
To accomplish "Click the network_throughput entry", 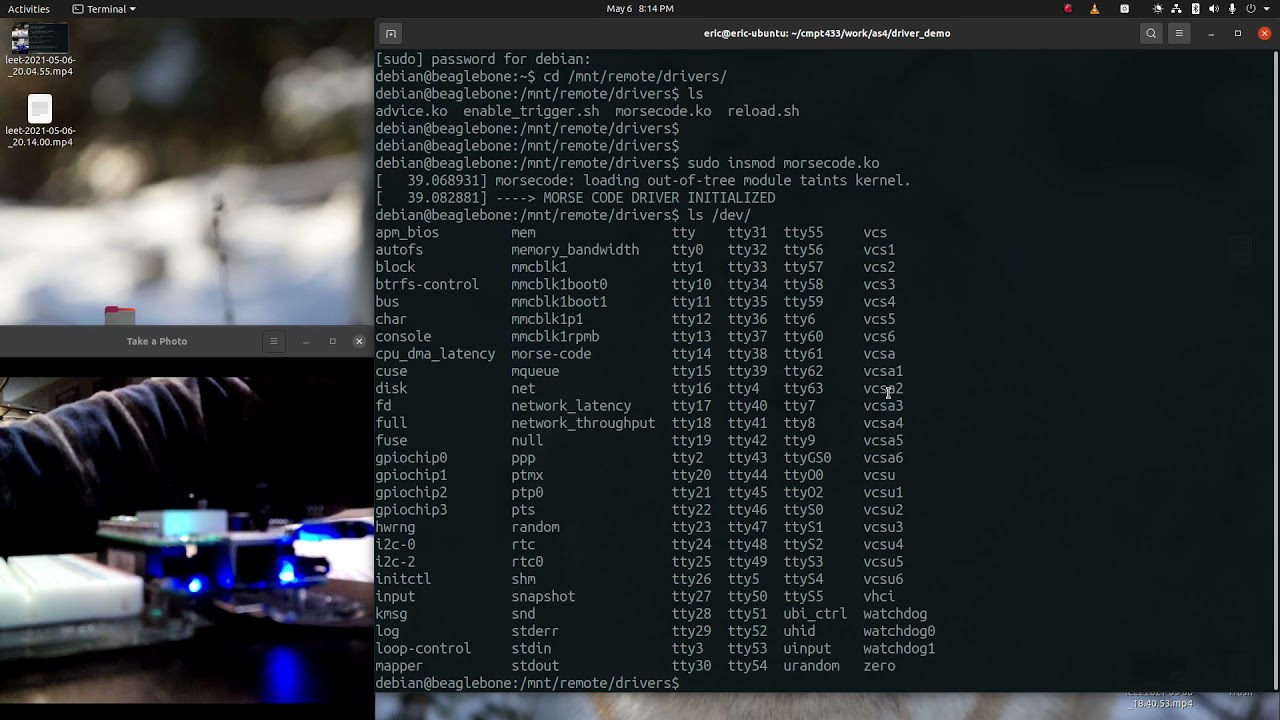I will [x=583, y=423].
